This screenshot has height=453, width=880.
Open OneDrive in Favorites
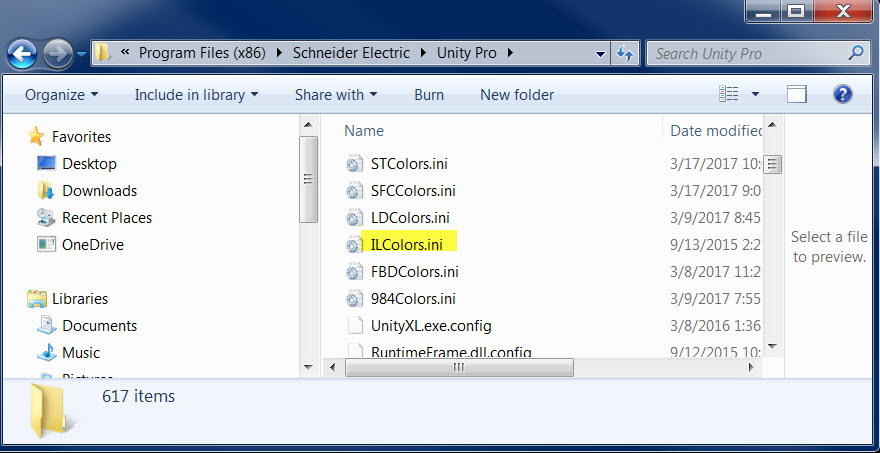93,245
